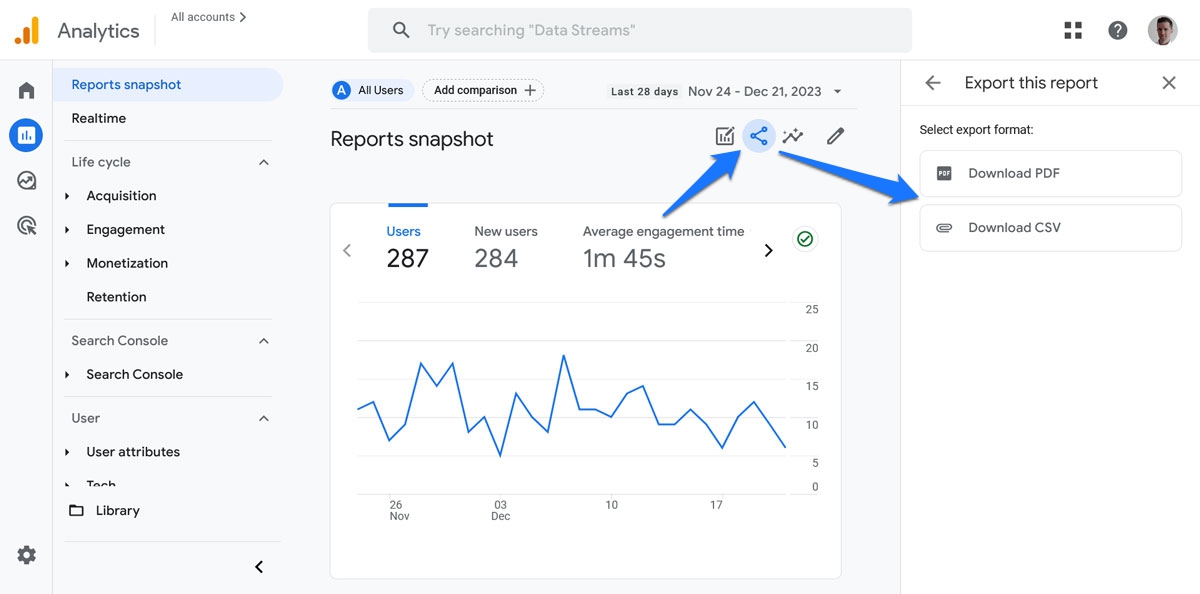
Task: Open the Explore icon in left rail
Action: point(26,181)
